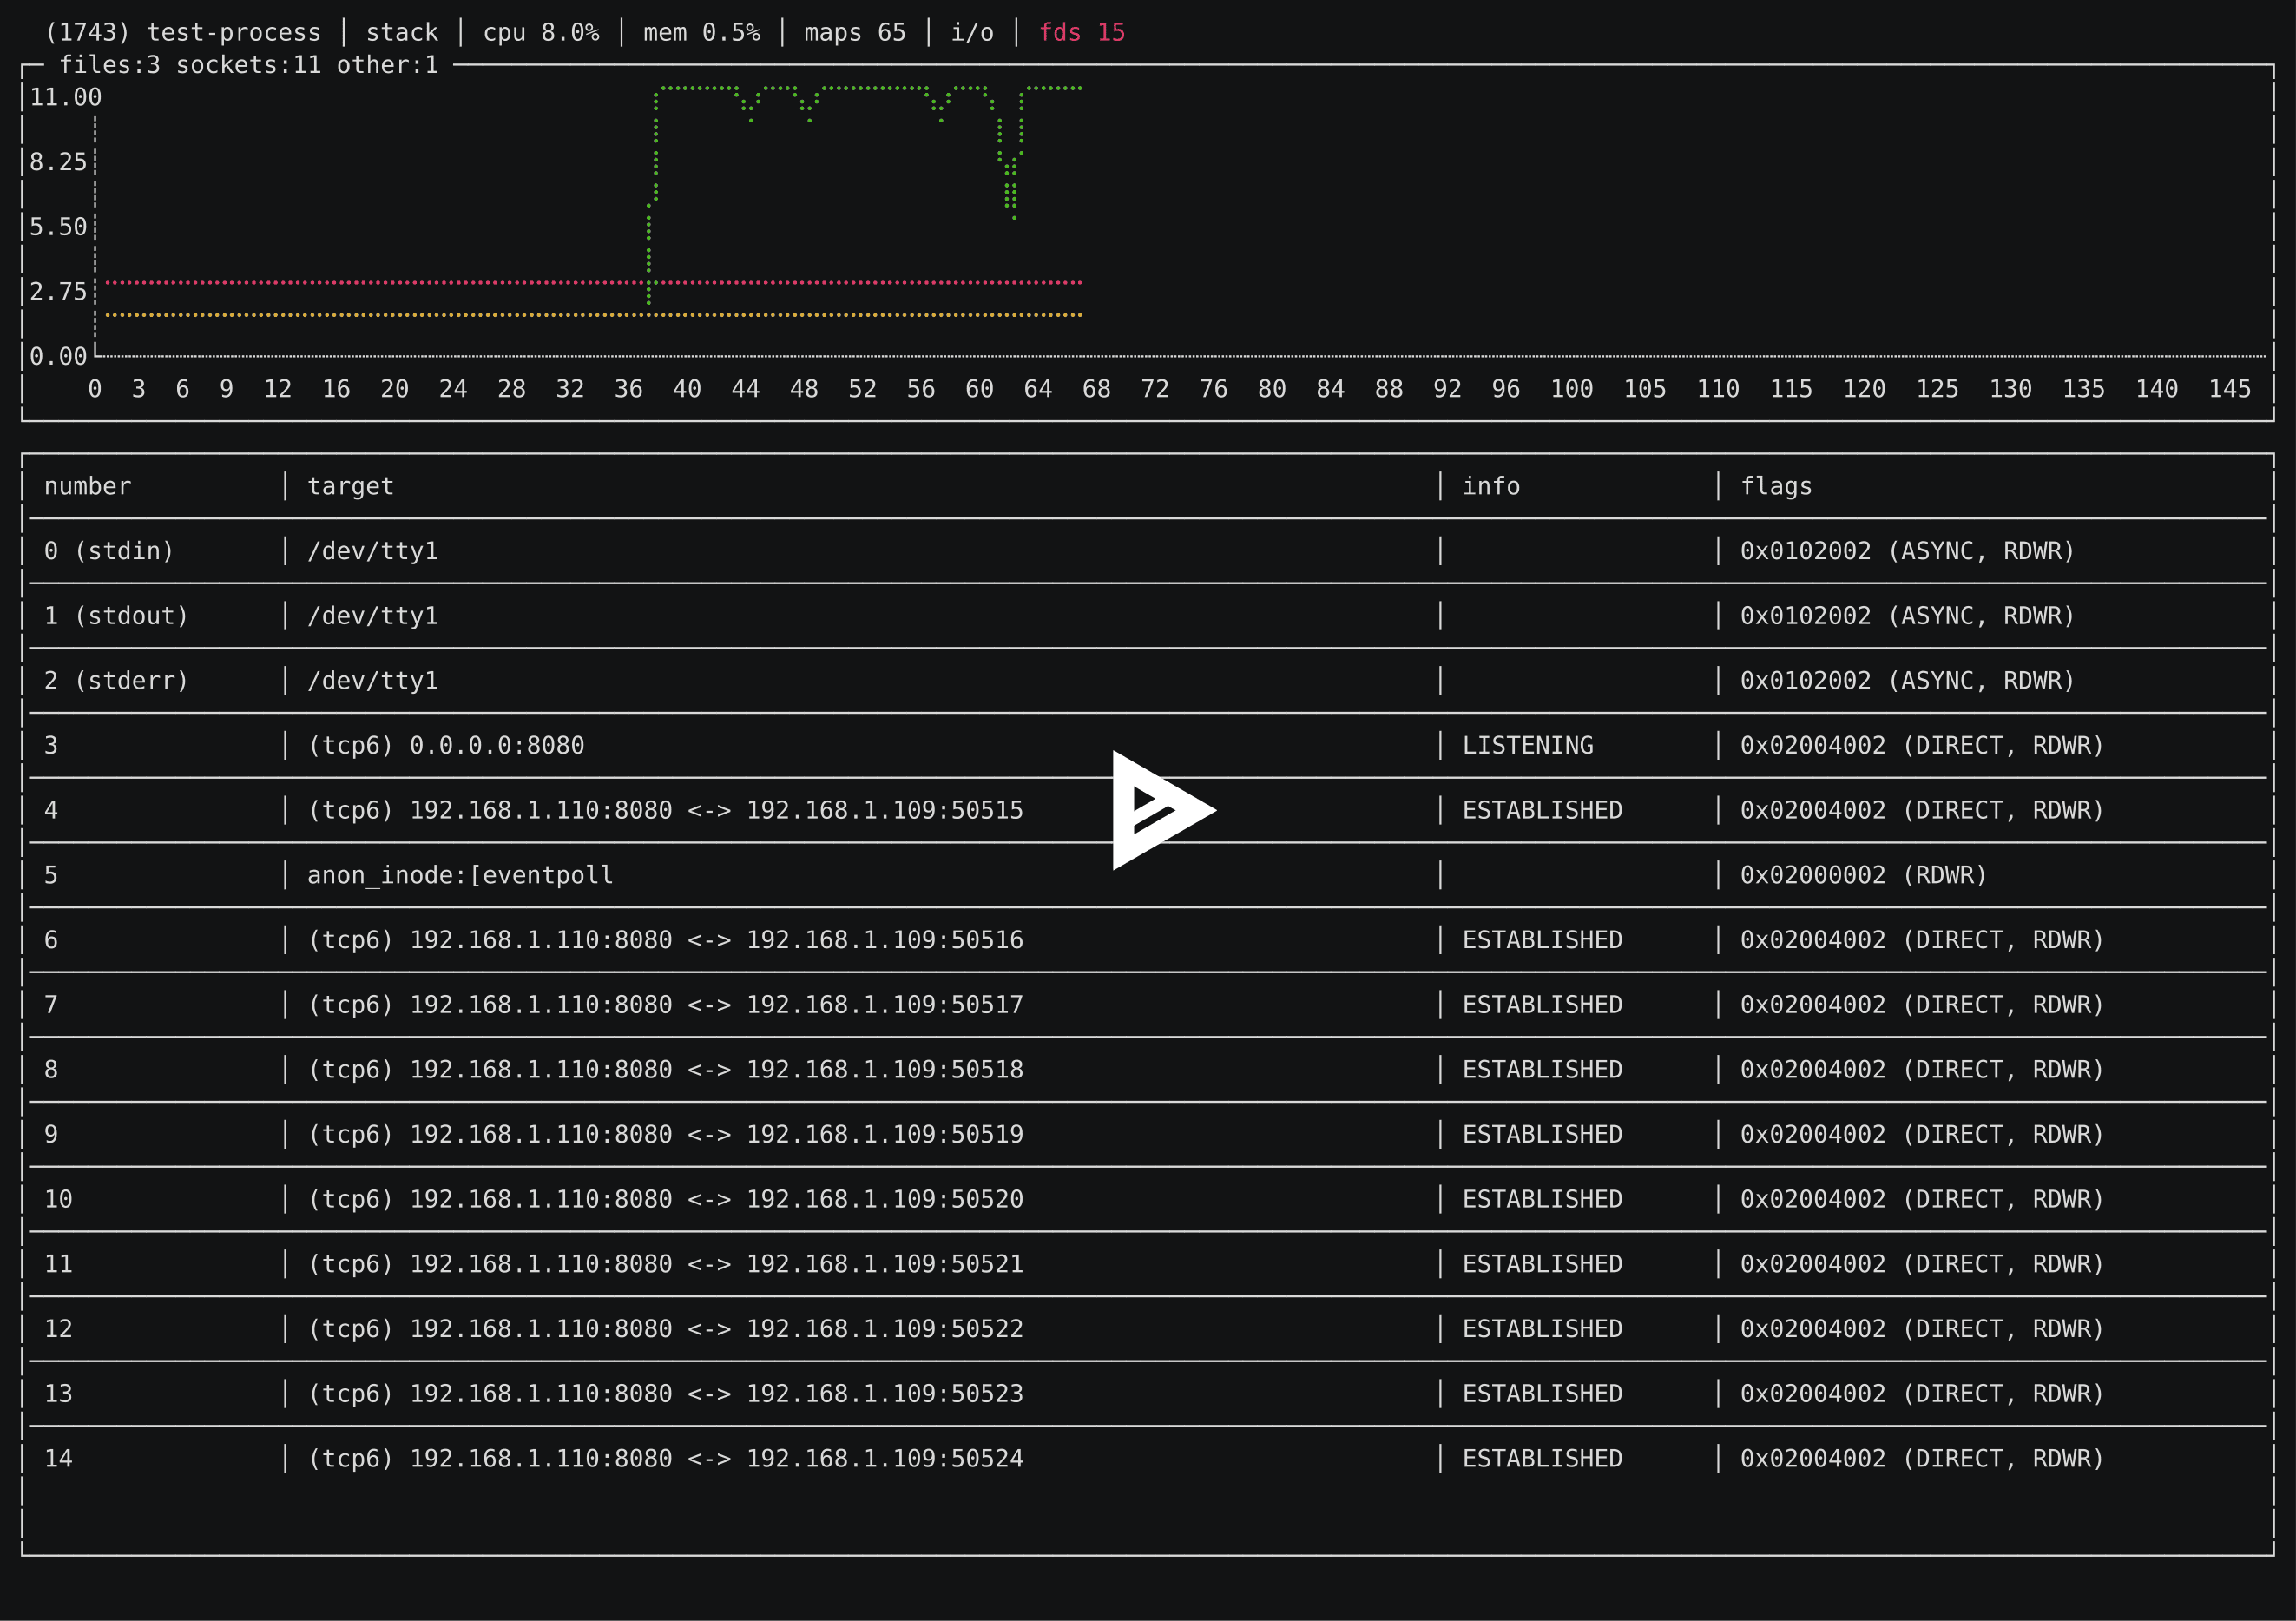Screen dimensions: 2296x1621
Task: Click ESTABLISHED in the fd 4 row
Action: click(x=1542, y=811)
